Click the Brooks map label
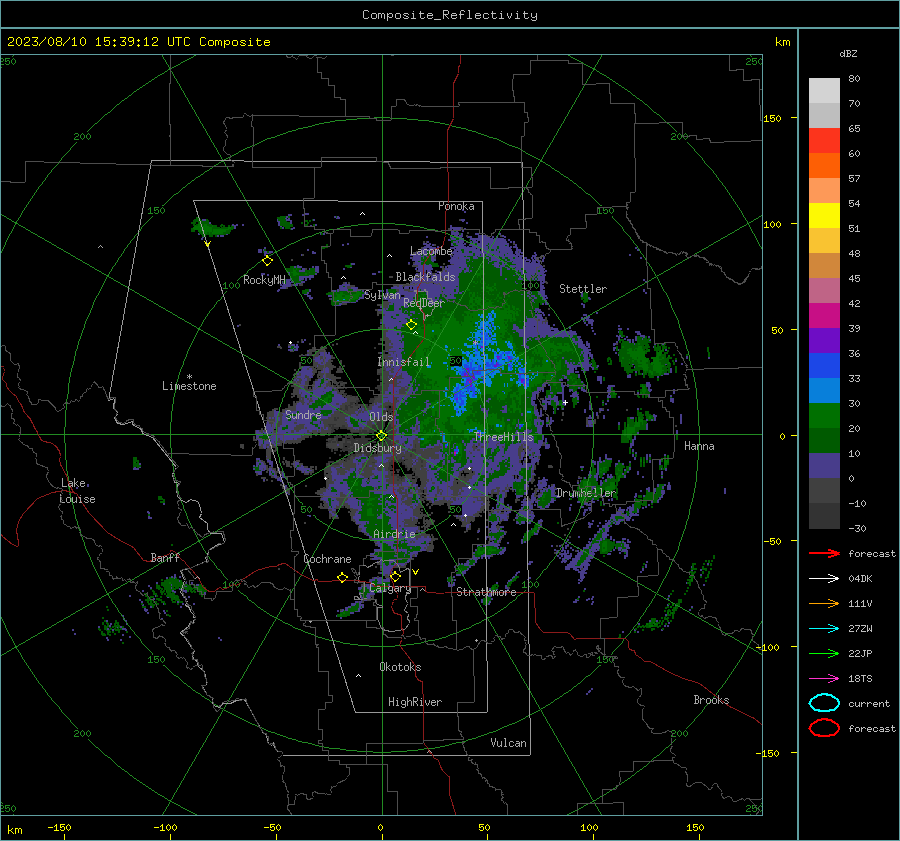 tap(711, 700)
